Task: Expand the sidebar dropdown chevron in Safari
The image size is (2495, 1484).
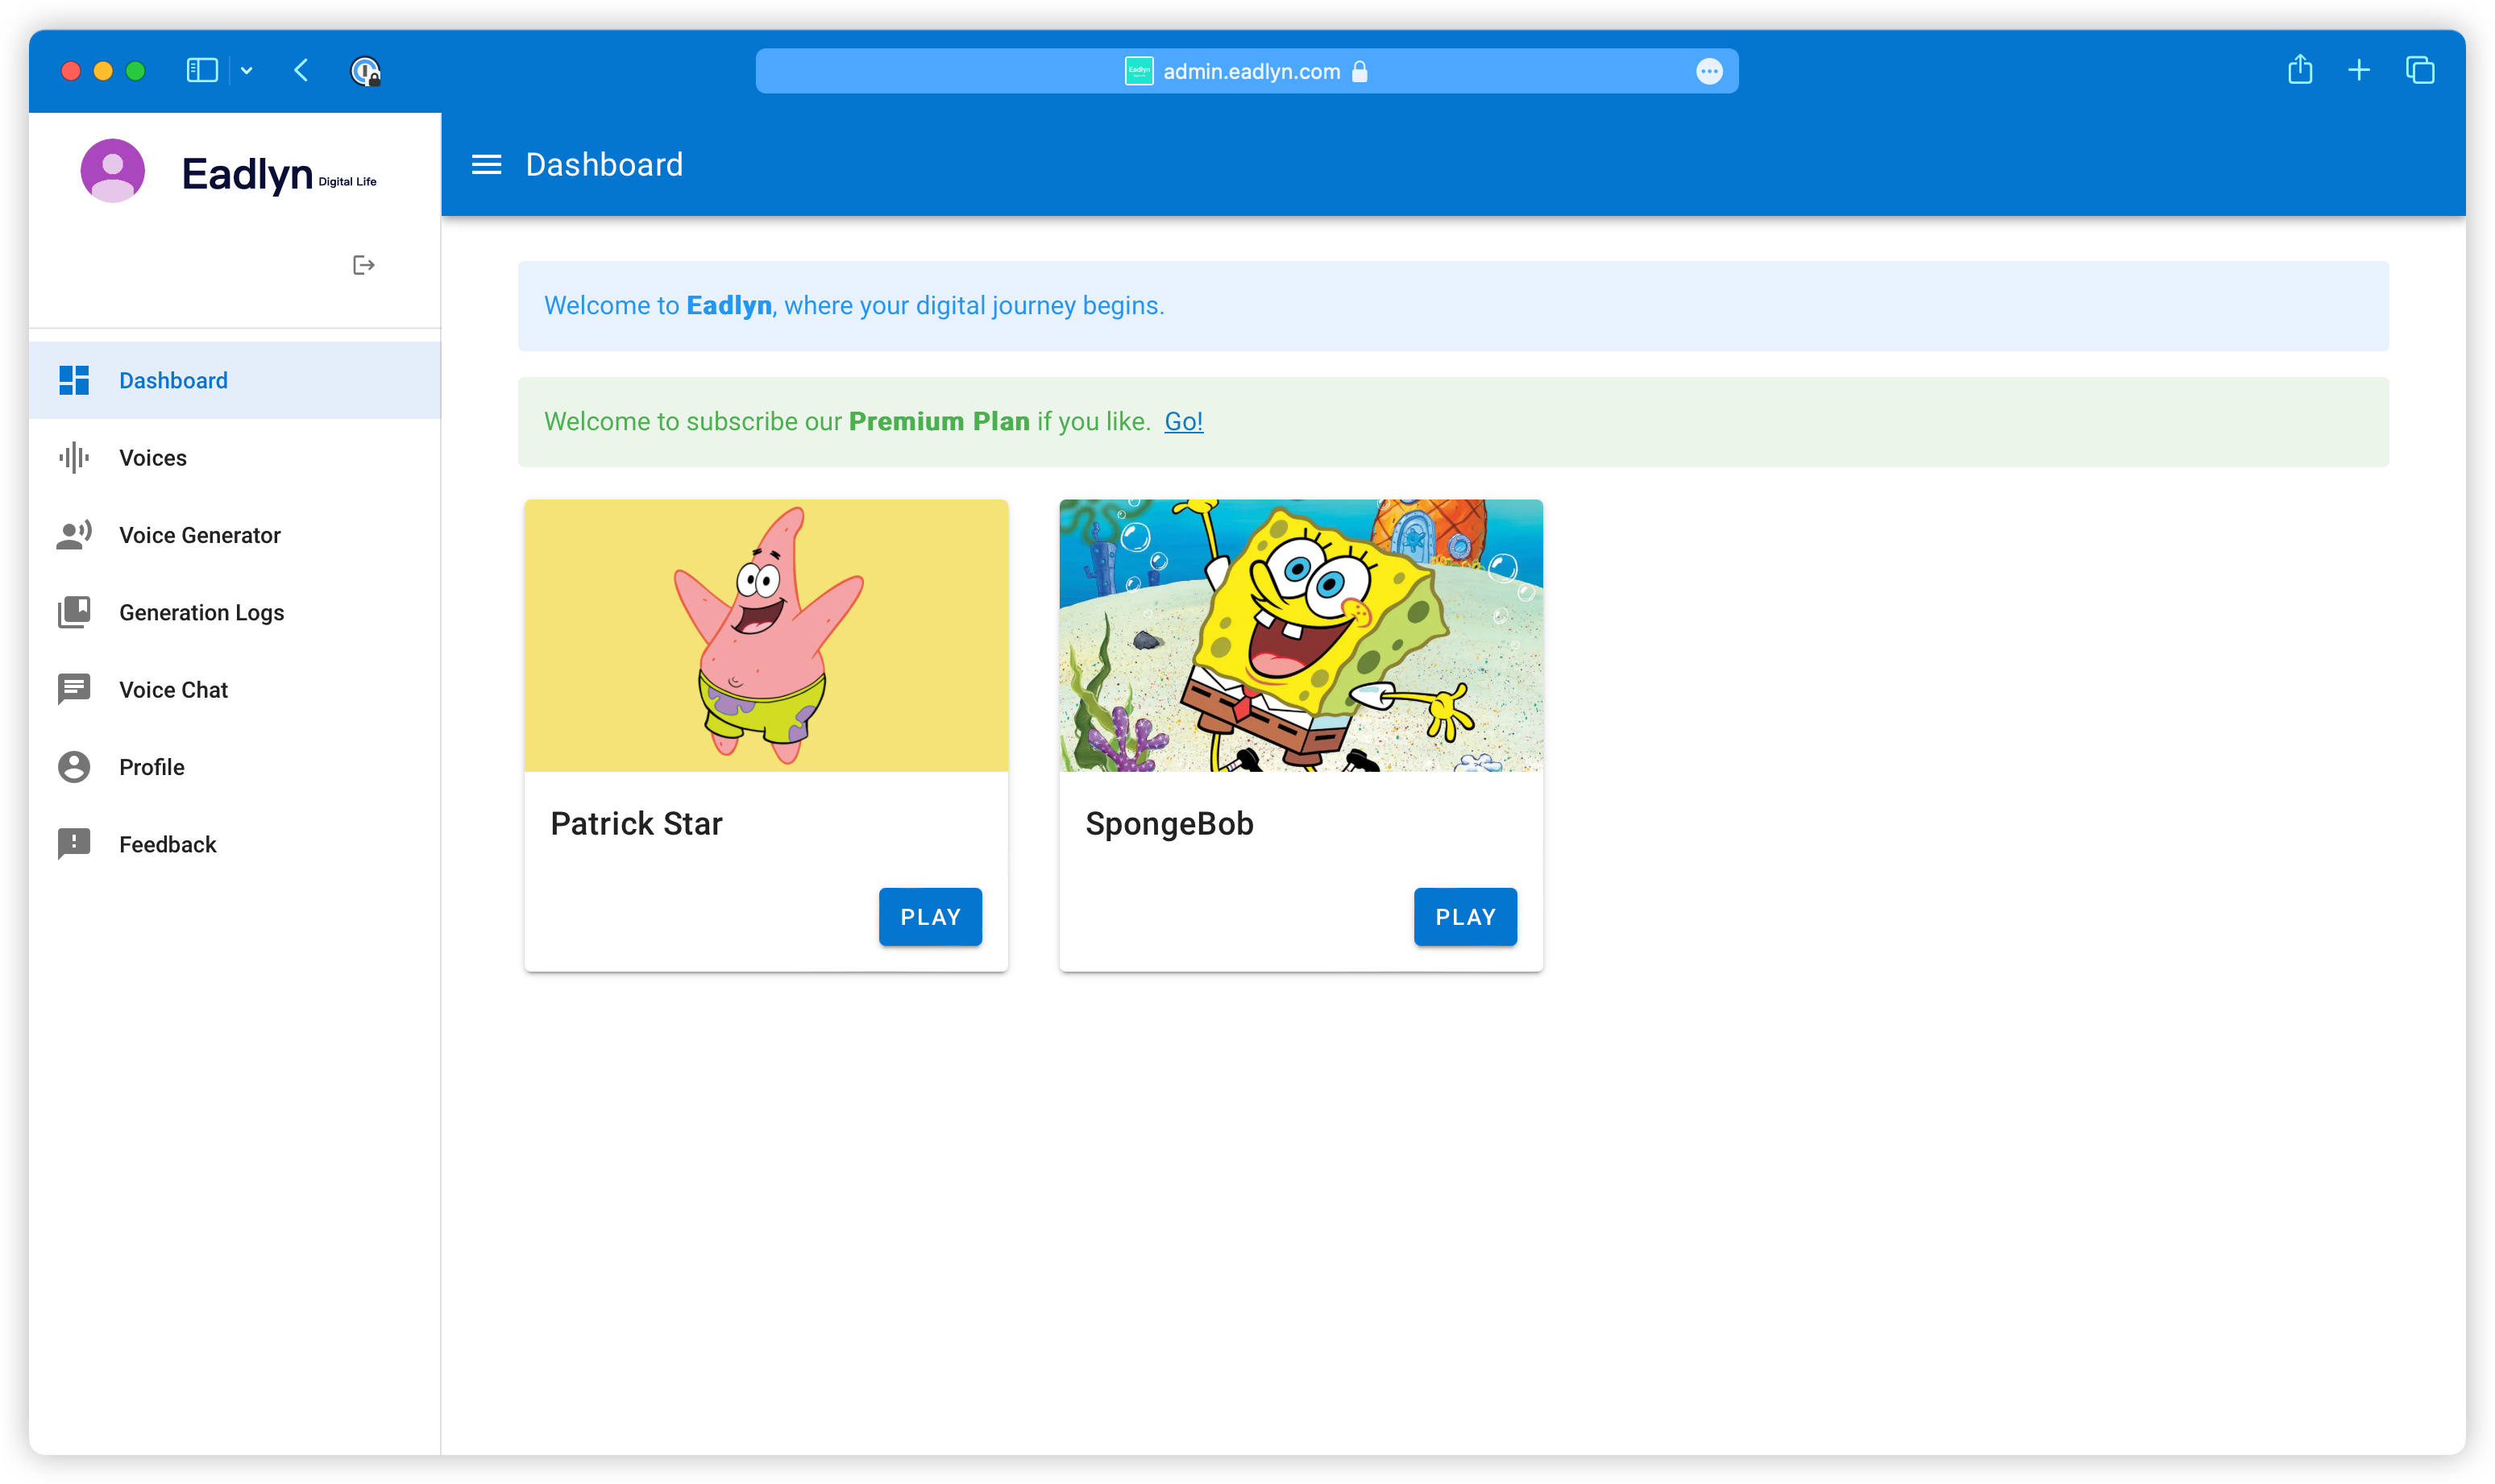Action: point(247,71)
